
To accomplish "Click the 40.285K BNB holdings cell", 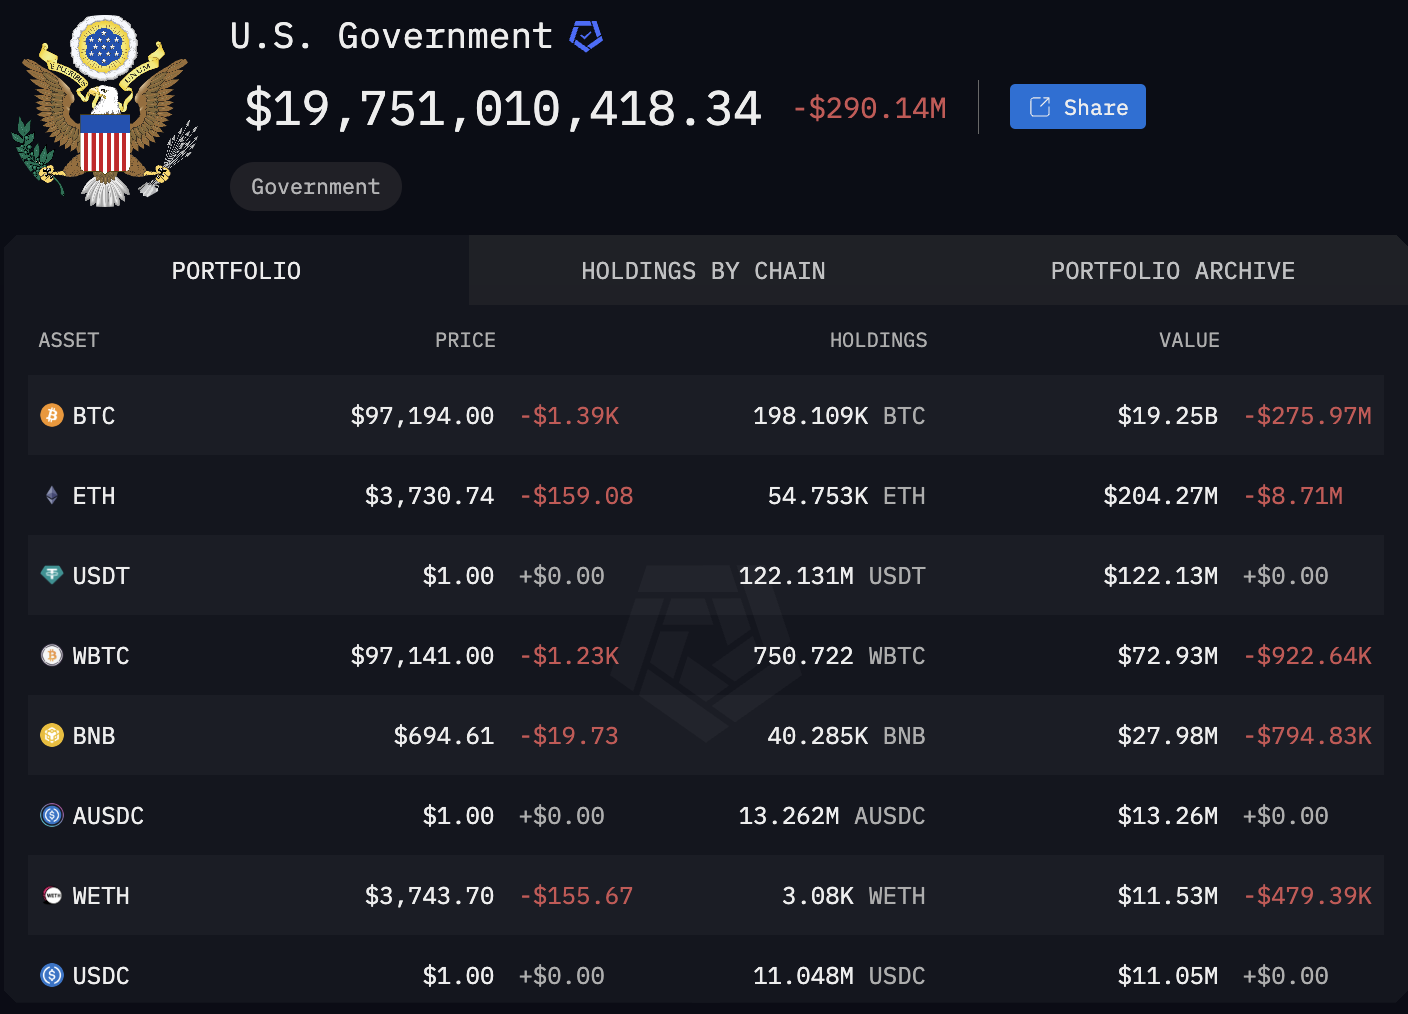I will (x=846, y=736).
